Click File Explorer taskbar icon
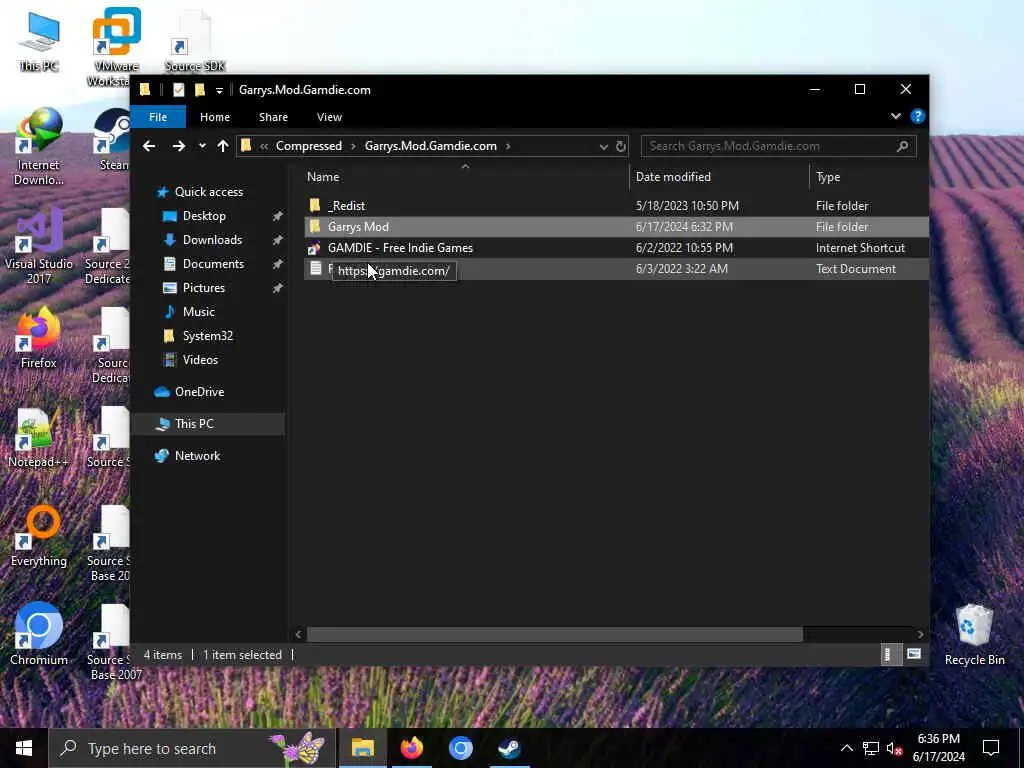Viewport: 1024px width, 768px height. tap(362, 748)
